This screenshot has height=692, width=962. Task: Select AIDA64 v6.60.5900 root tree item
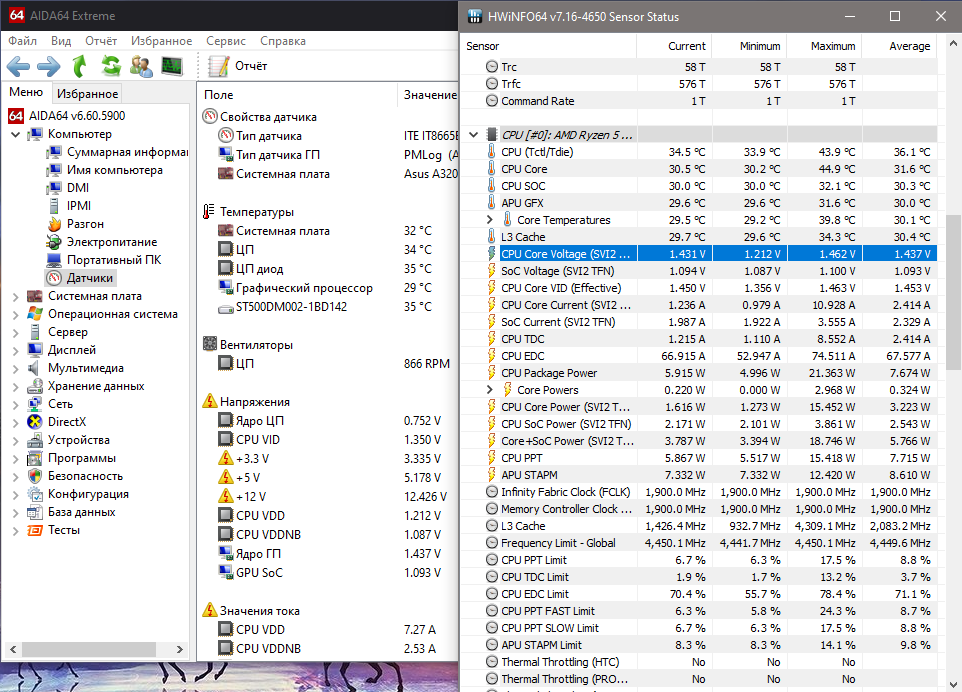[x=67, y=115]
